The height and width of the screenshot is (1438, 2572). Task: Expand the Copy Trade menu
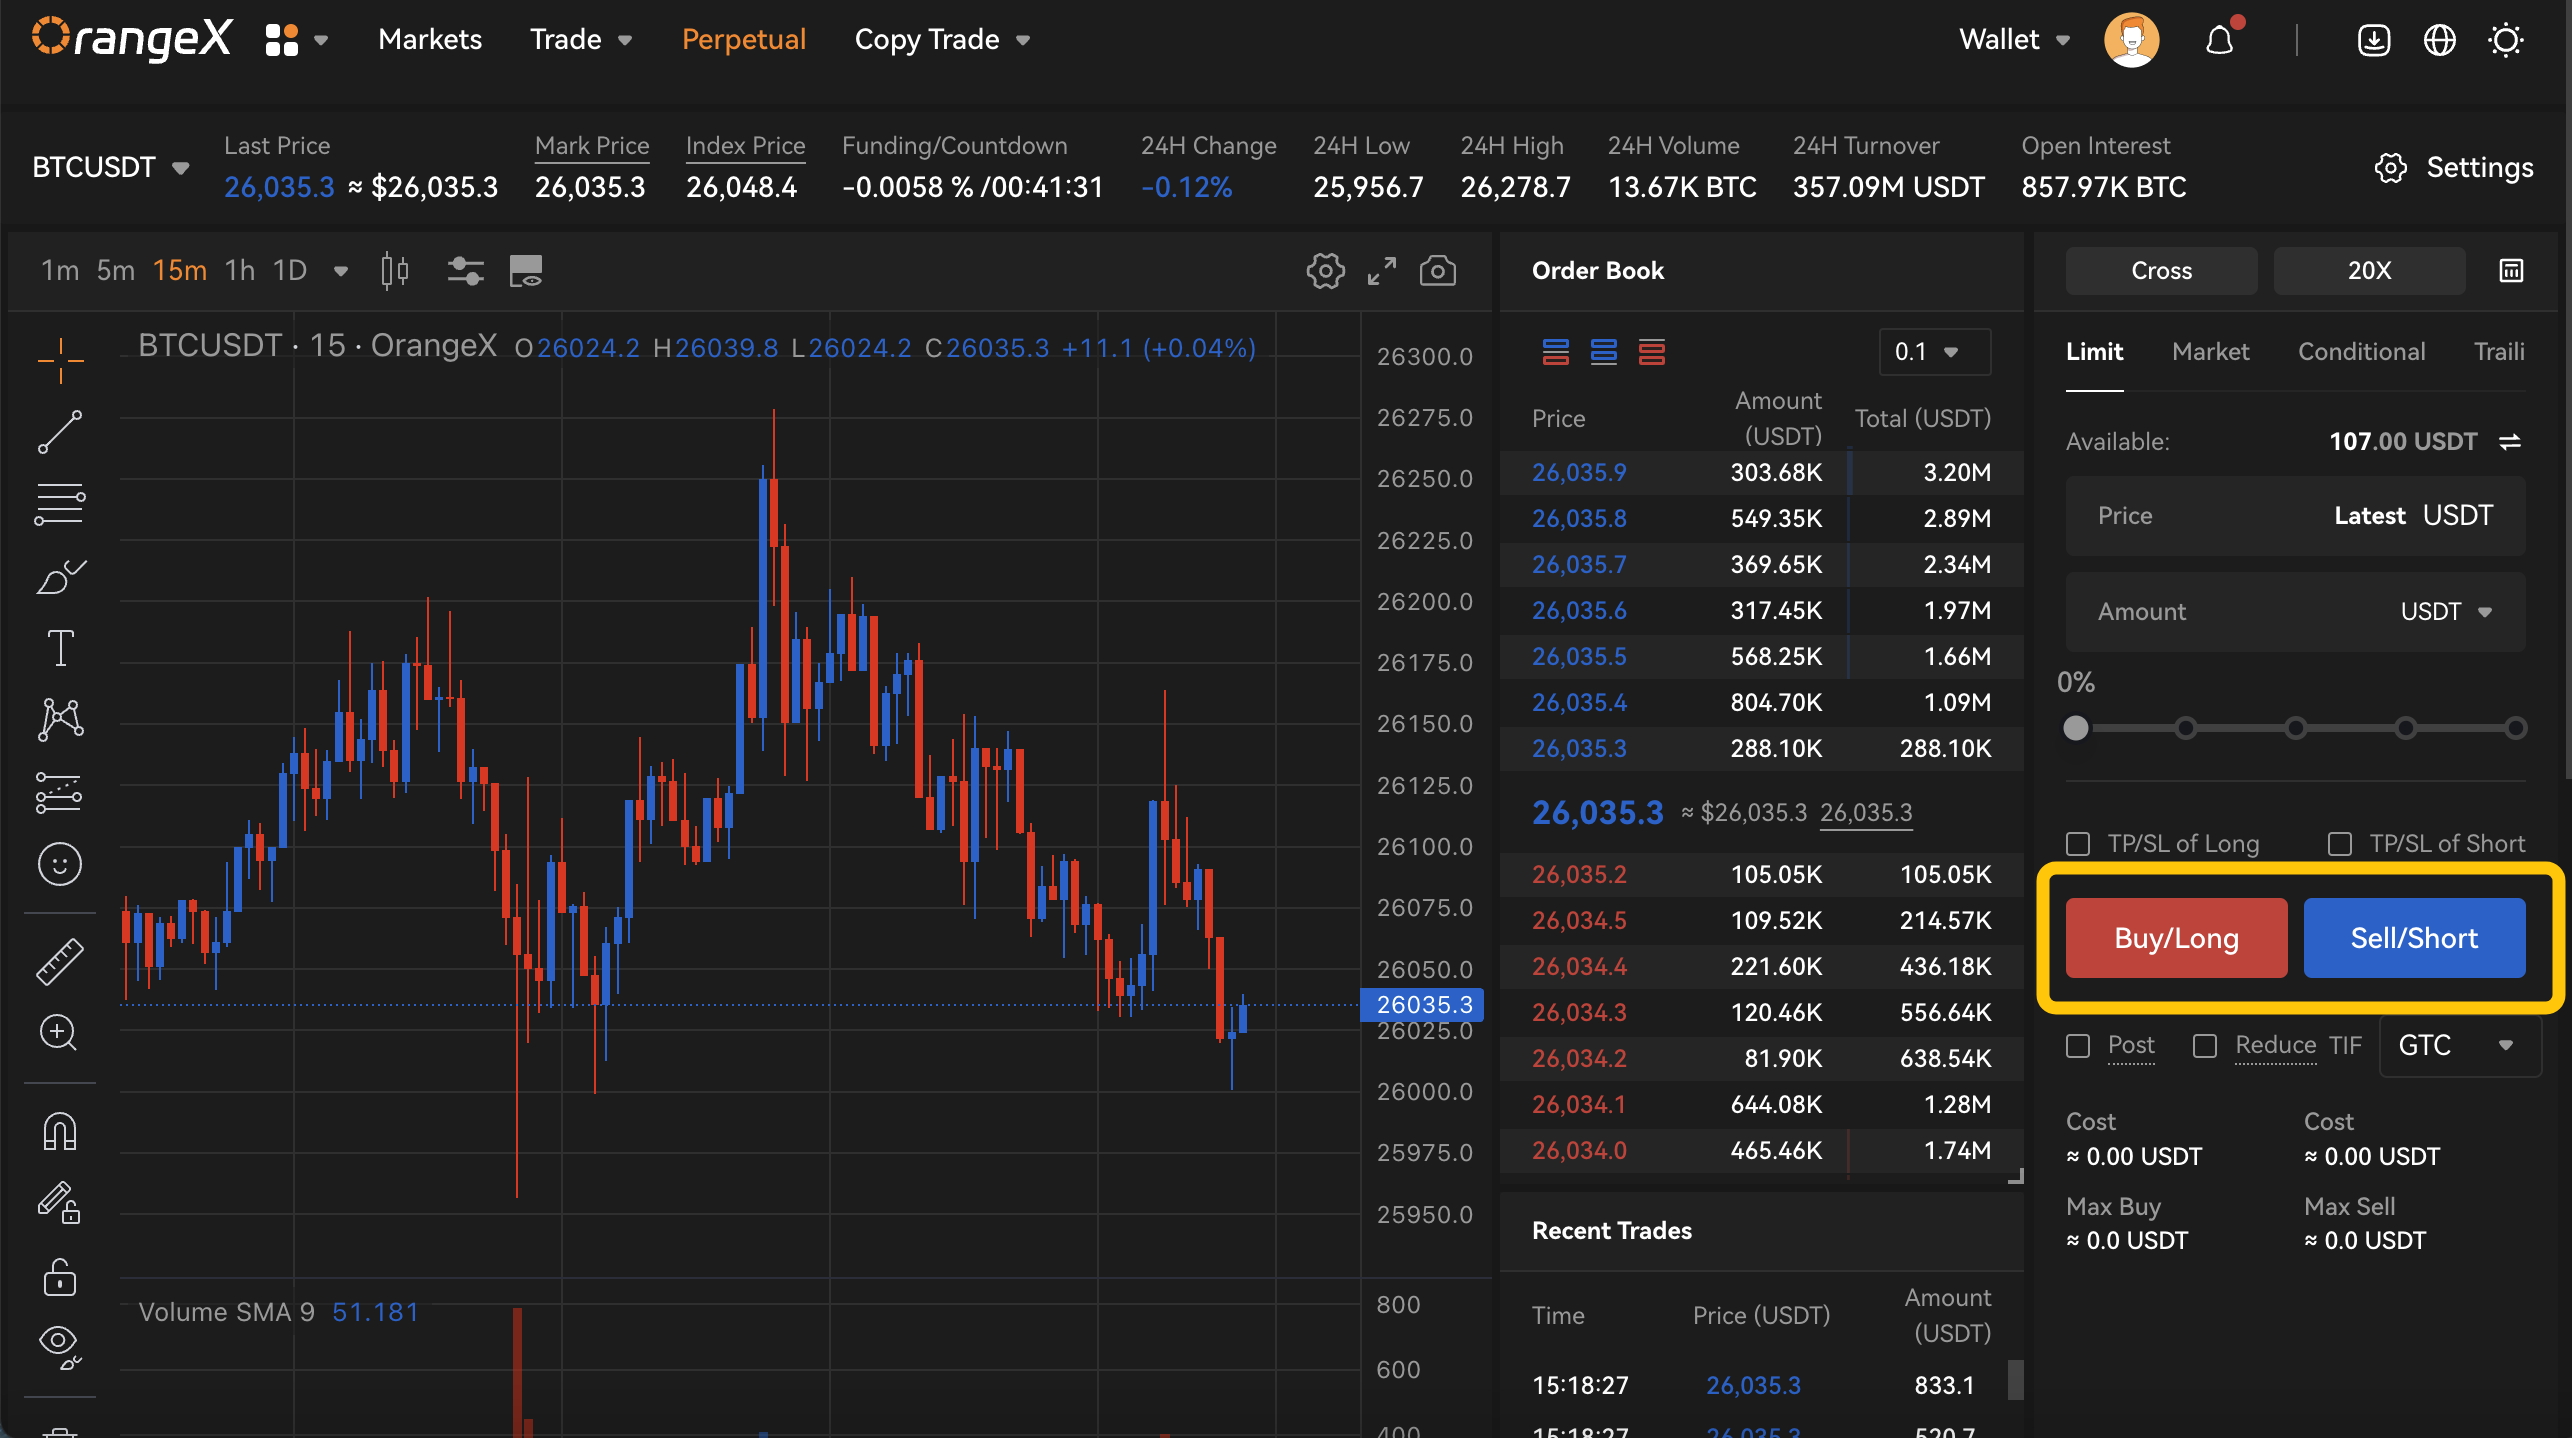pos(942,40)
